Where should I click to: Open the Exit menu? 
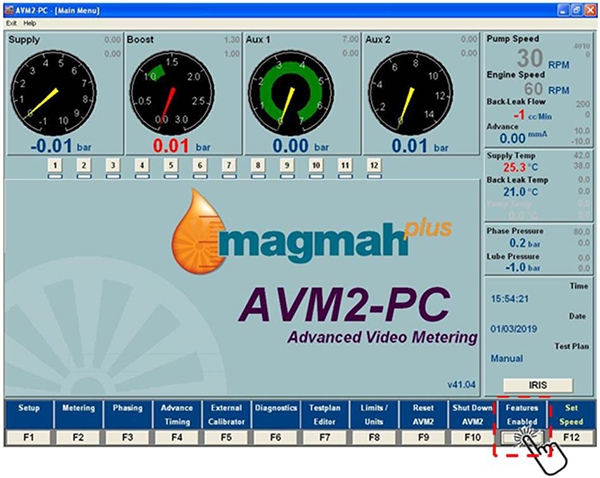click(11, 23)
